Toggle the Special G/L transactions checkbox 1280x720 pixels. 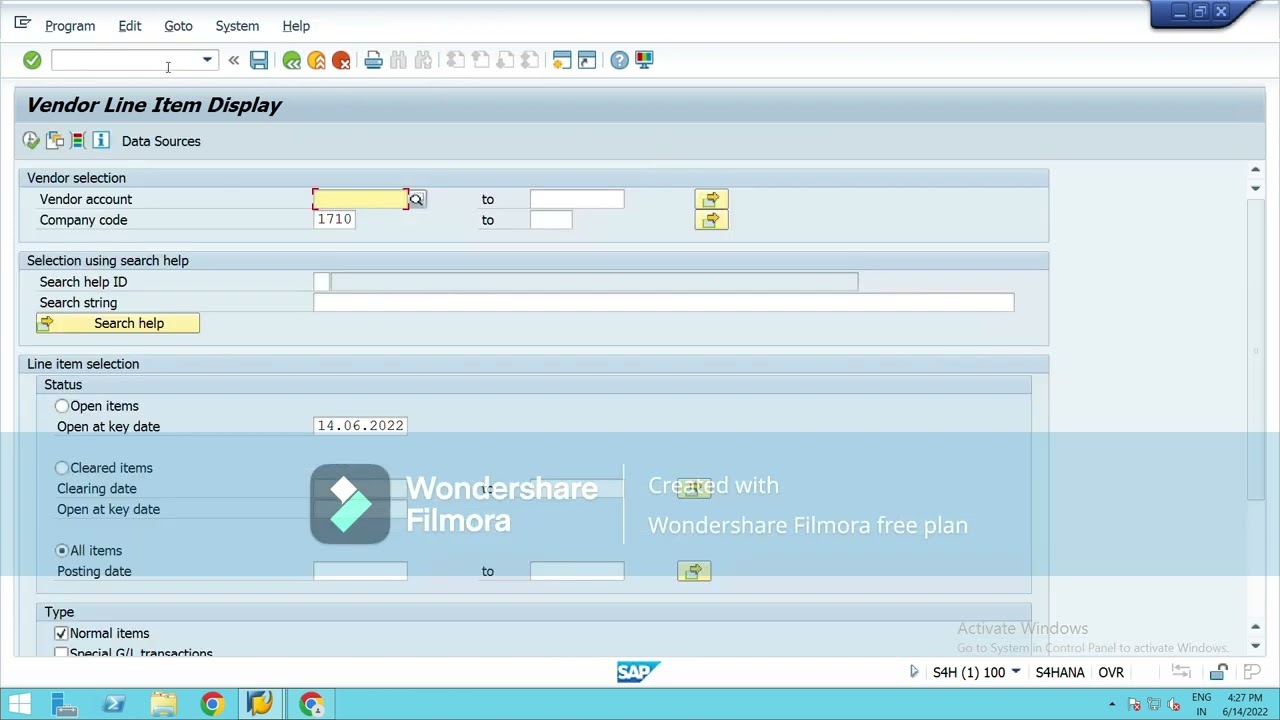(61, 653)
